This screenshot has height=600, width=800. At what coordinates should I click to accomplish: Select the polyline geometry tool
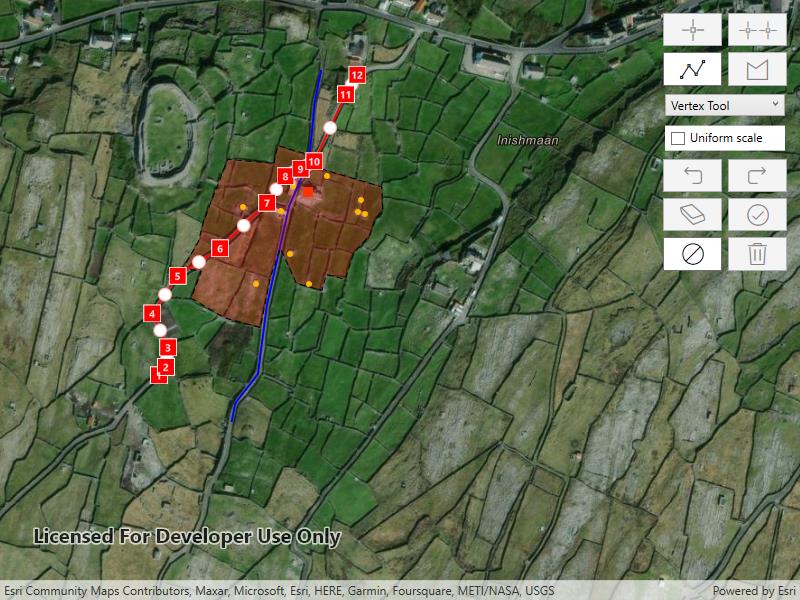click(x=692, y=69)
